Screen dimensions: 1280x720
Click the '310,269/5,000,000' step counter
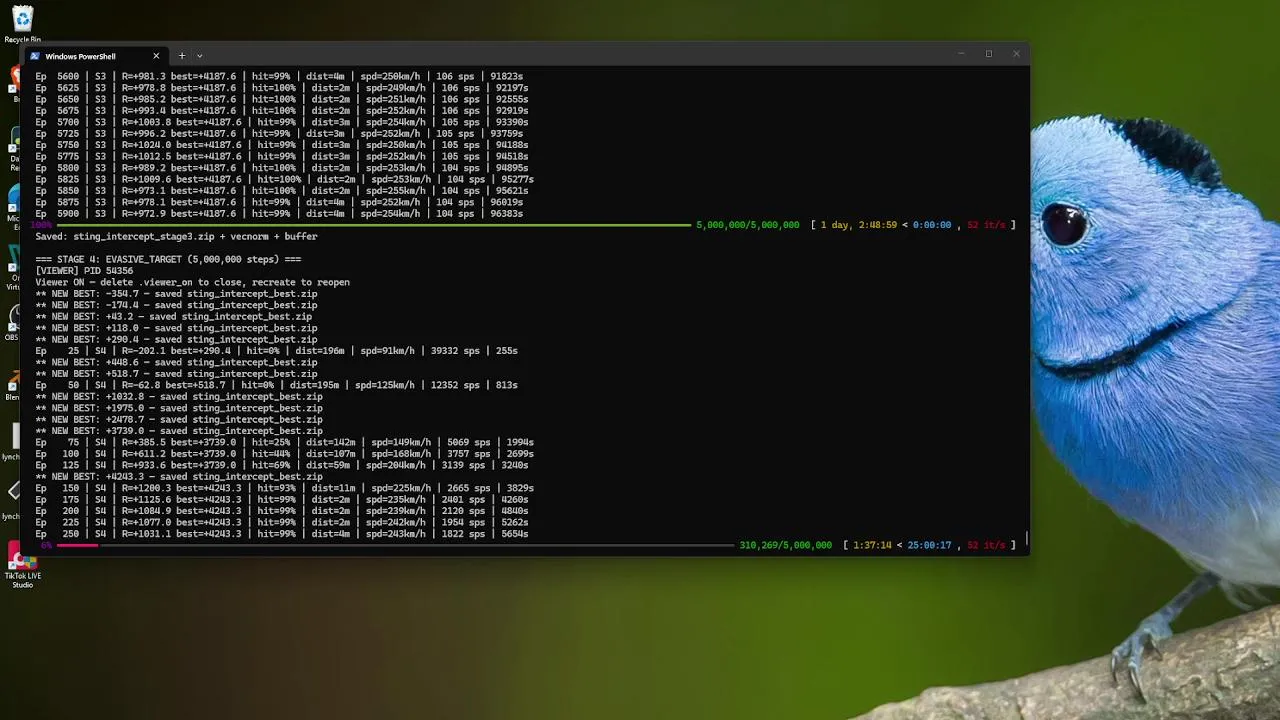tap(785, 545)
